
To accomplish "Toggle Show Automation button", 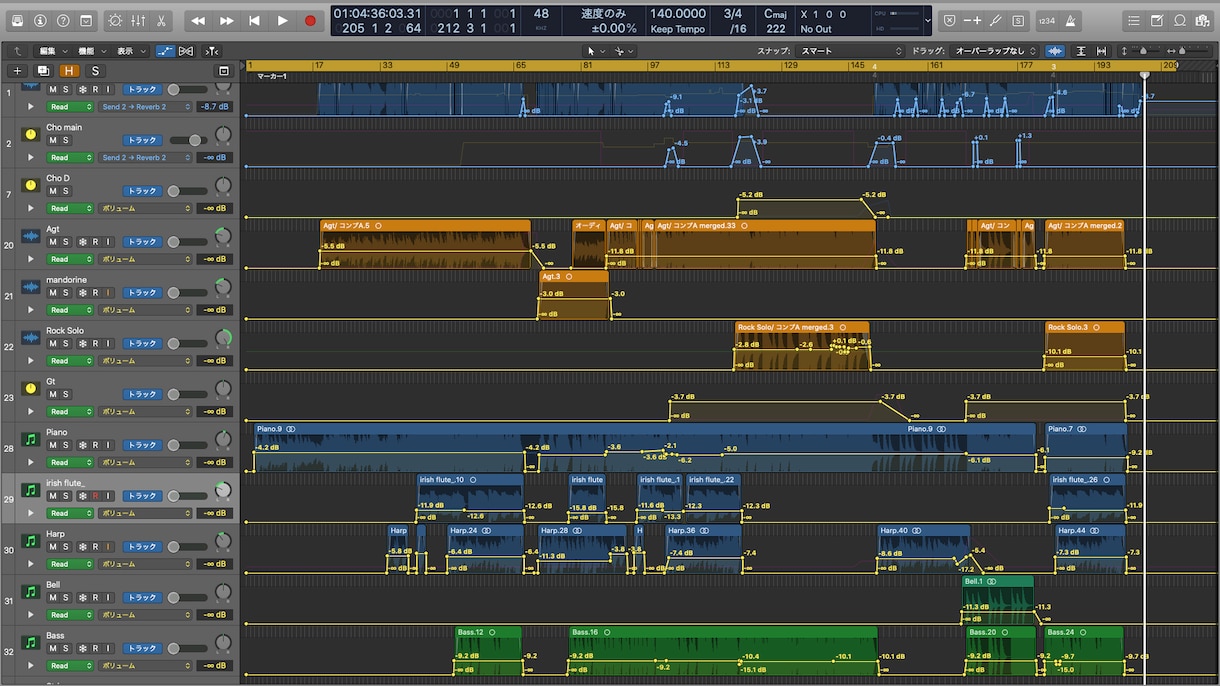I will 164,50.
